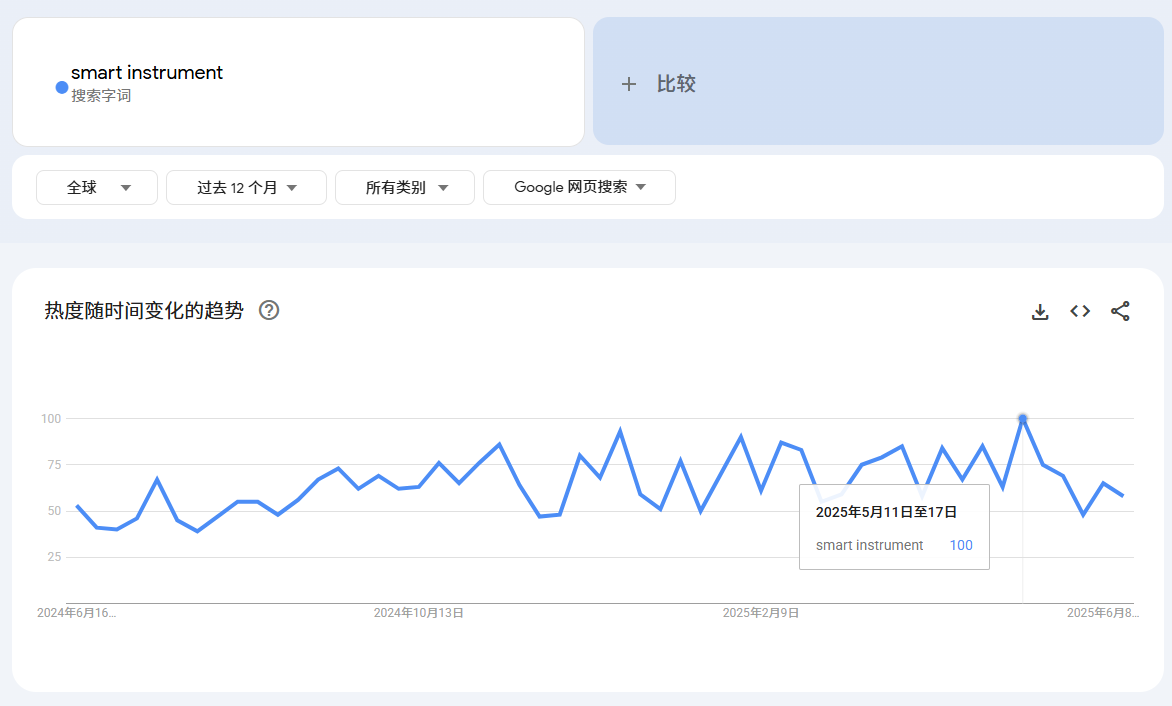Click the blue dot beside smart instrument

pos(62,88)
